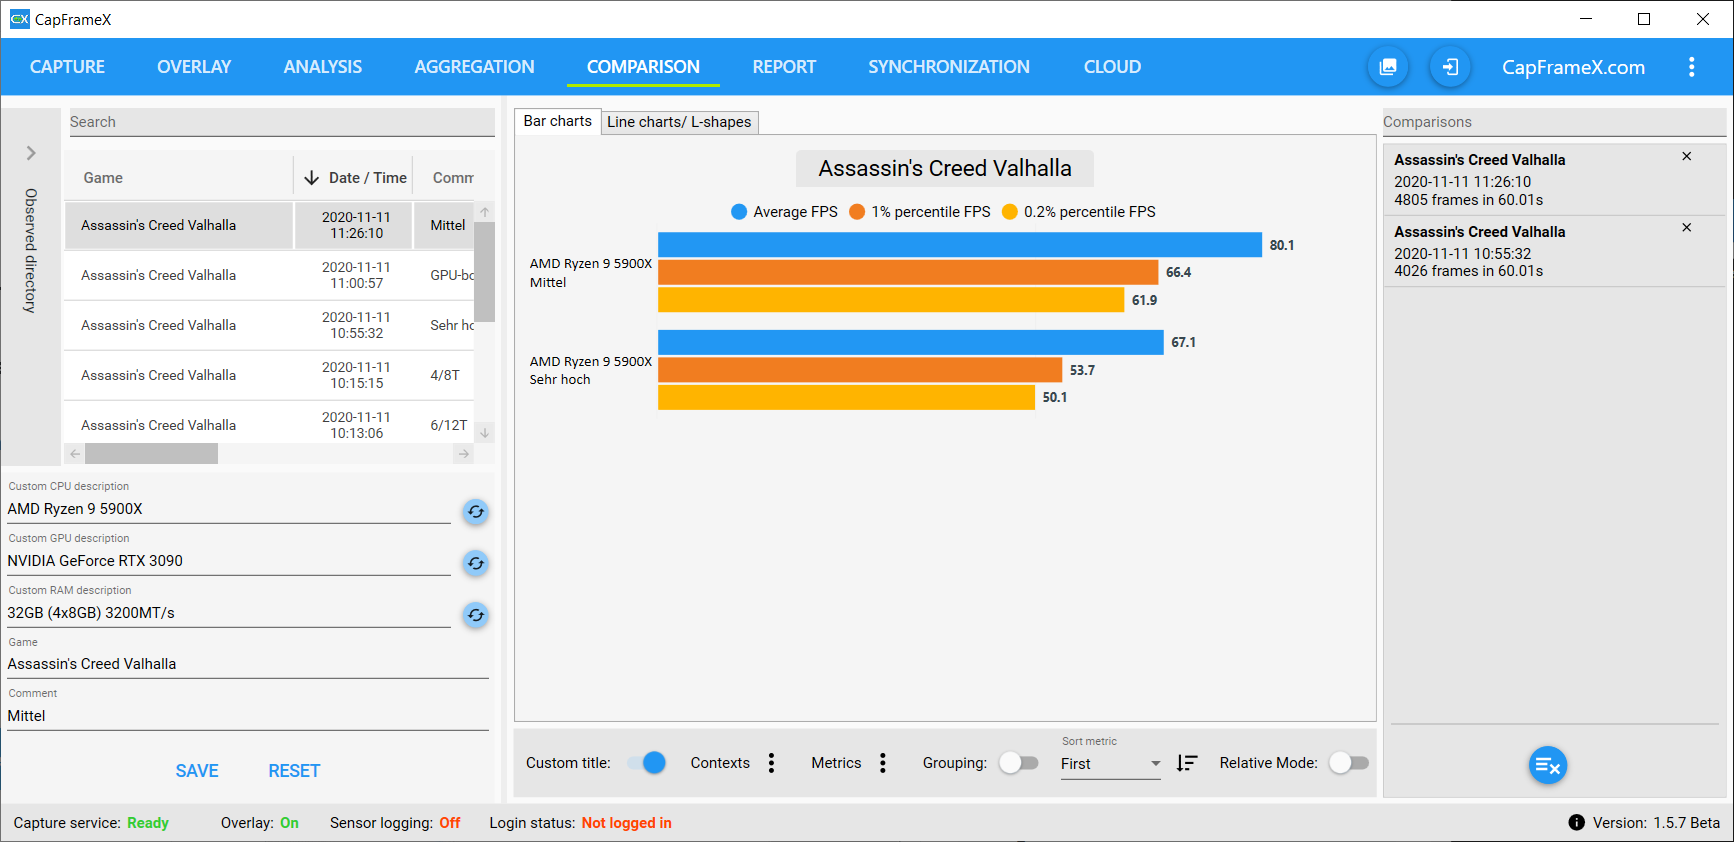Click the horizontal scrollbar thumb of record list

point(151,454)
